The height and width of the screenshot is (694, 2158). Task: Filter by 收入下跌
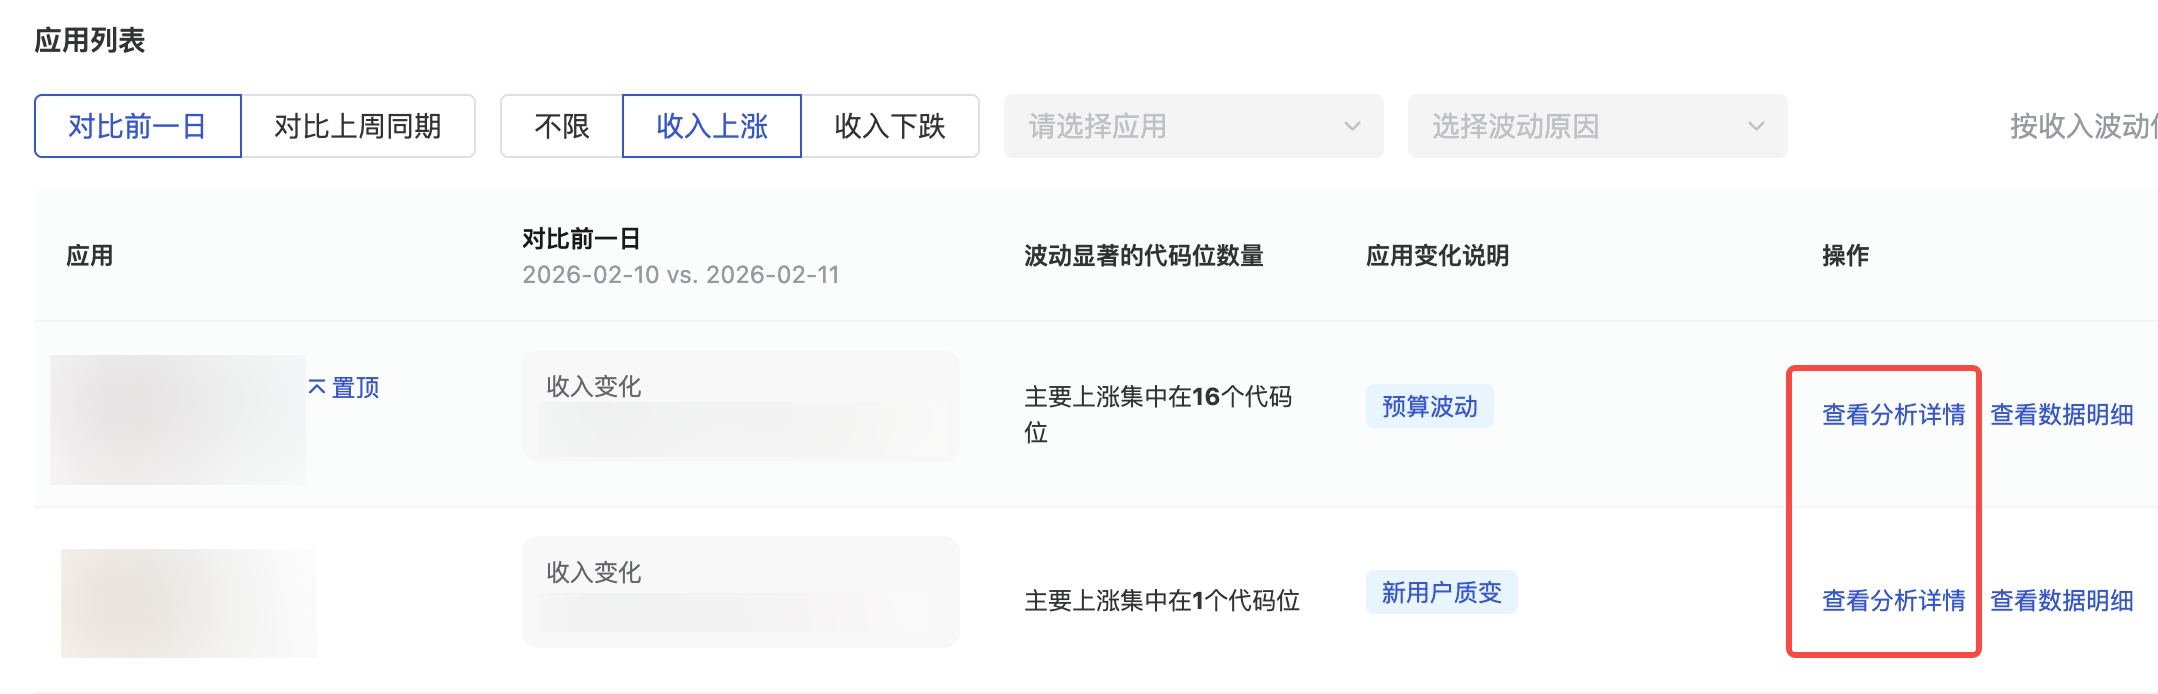[x=890, y=126]
